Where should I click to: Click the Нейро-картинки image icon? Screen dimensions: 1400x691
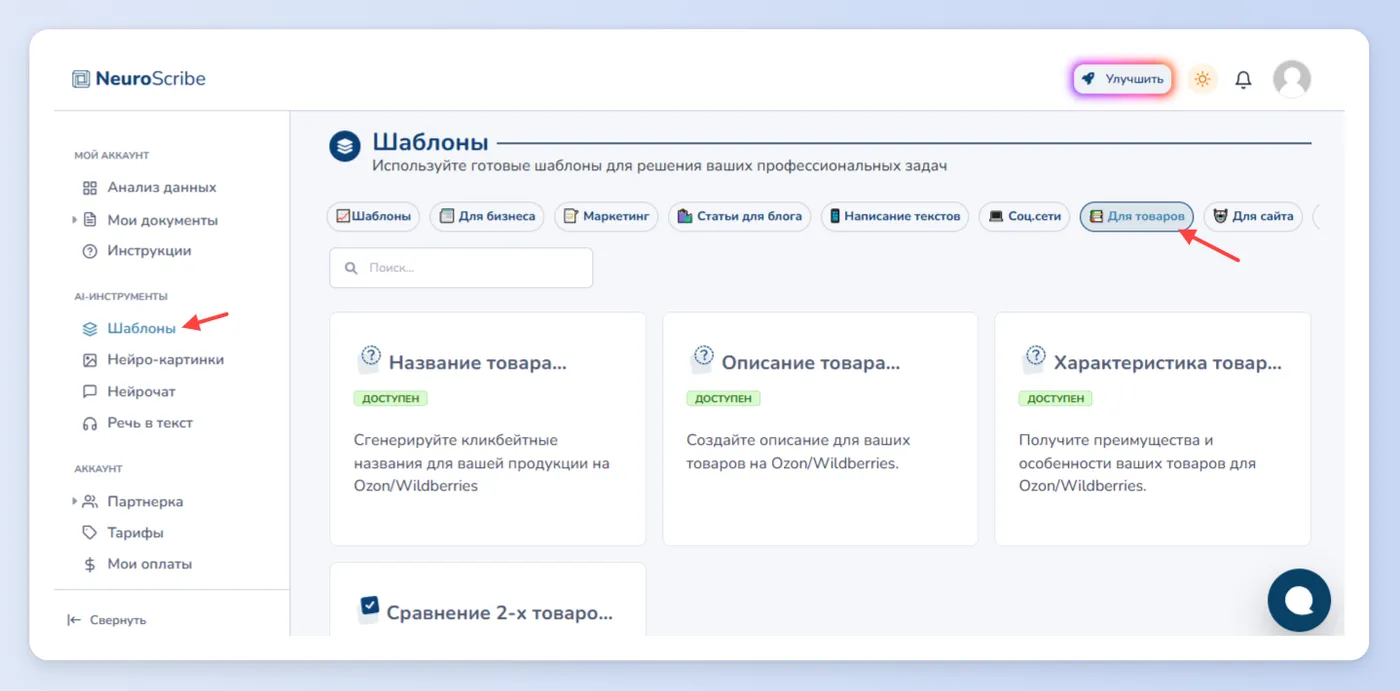pyautogui.click(x=90, y=360)
